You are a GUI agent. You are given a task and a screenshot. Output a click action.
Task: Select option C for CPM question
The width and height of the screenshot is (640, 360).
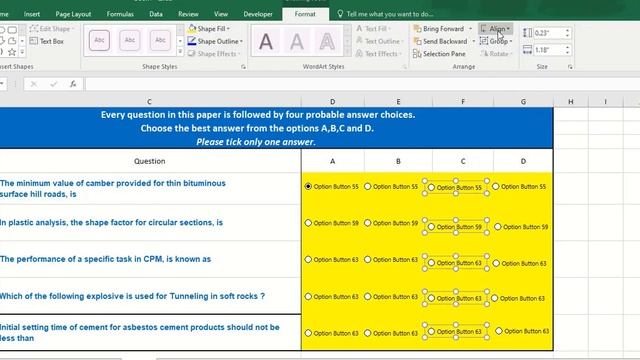(431, 263)
